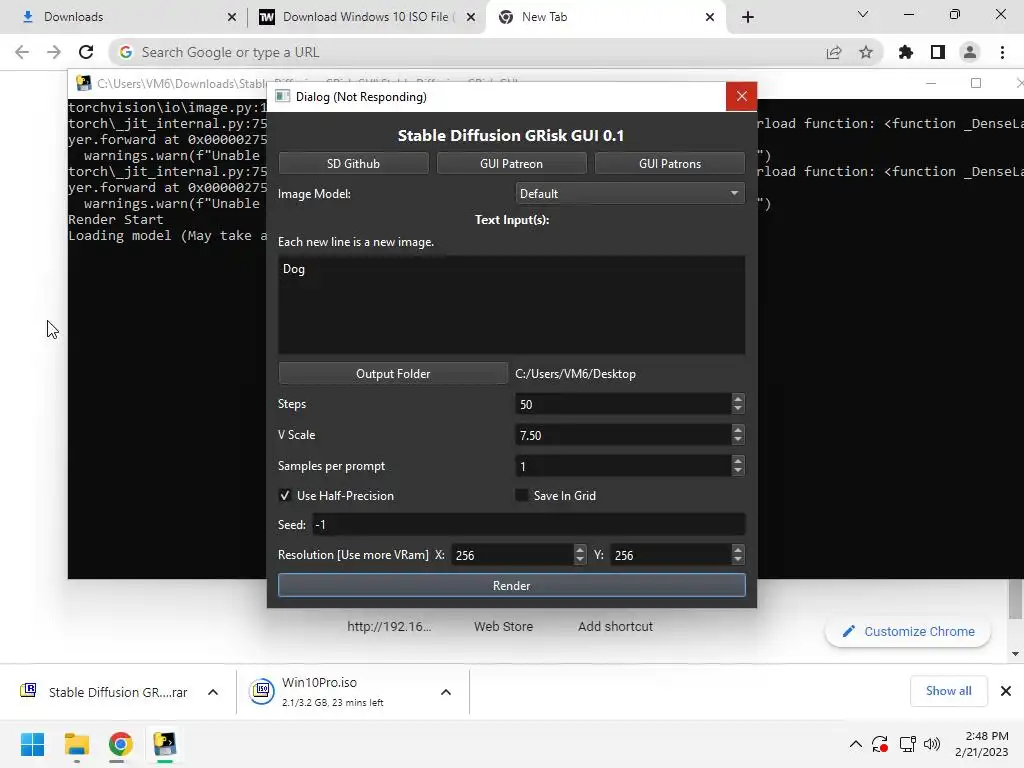This screenshot has width=1024, height=768.
Task: Open File Explorer from taskbar
Action: coord(76,744)
